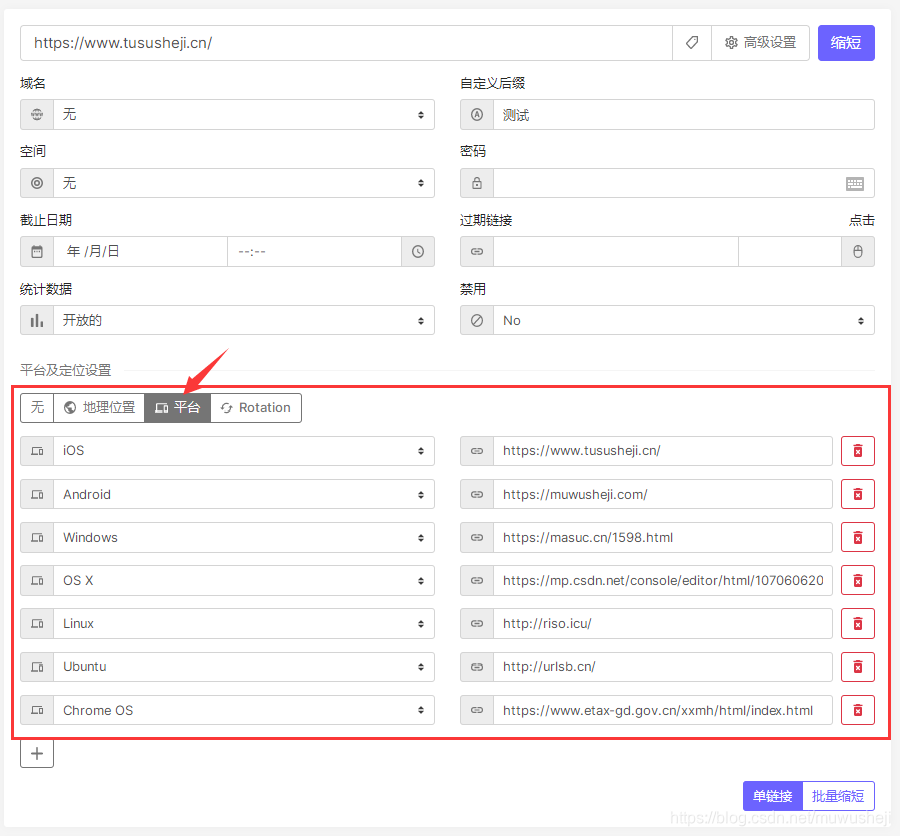Viewport: 900px width, 836px height.
Task: Delete the Linux platform row
Action: click(858, 624)
